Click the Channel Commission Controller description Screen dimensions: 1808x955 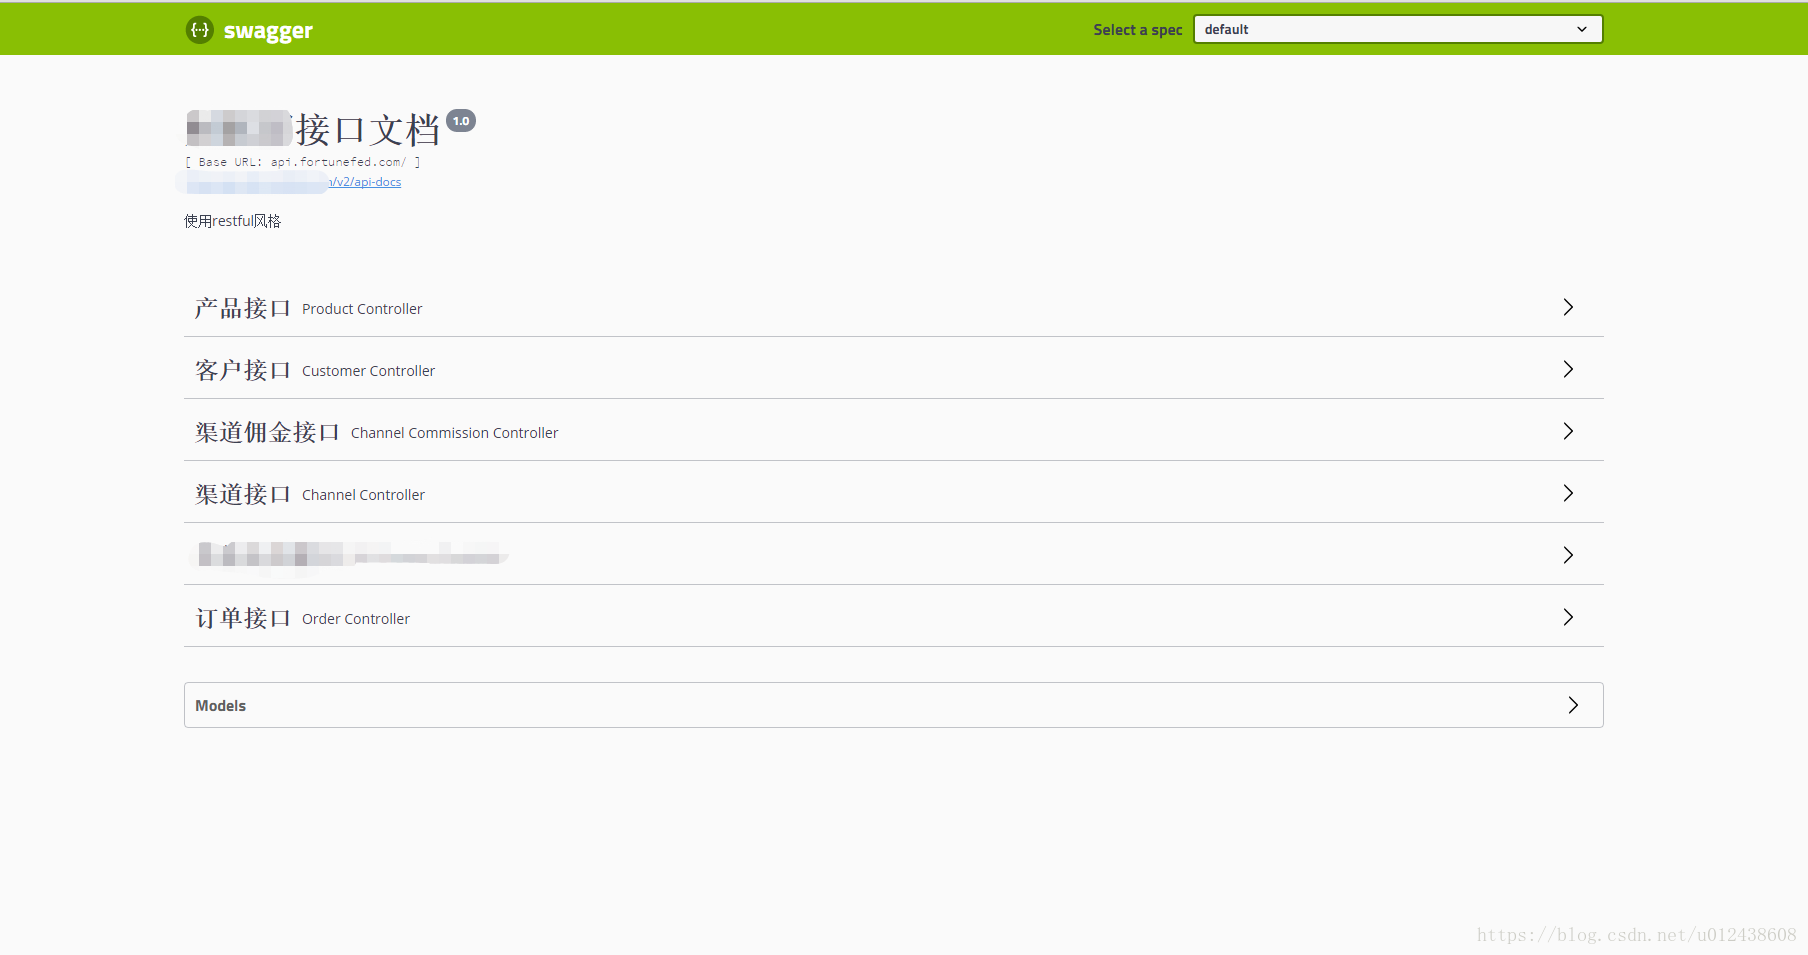(x=454, y=433)
